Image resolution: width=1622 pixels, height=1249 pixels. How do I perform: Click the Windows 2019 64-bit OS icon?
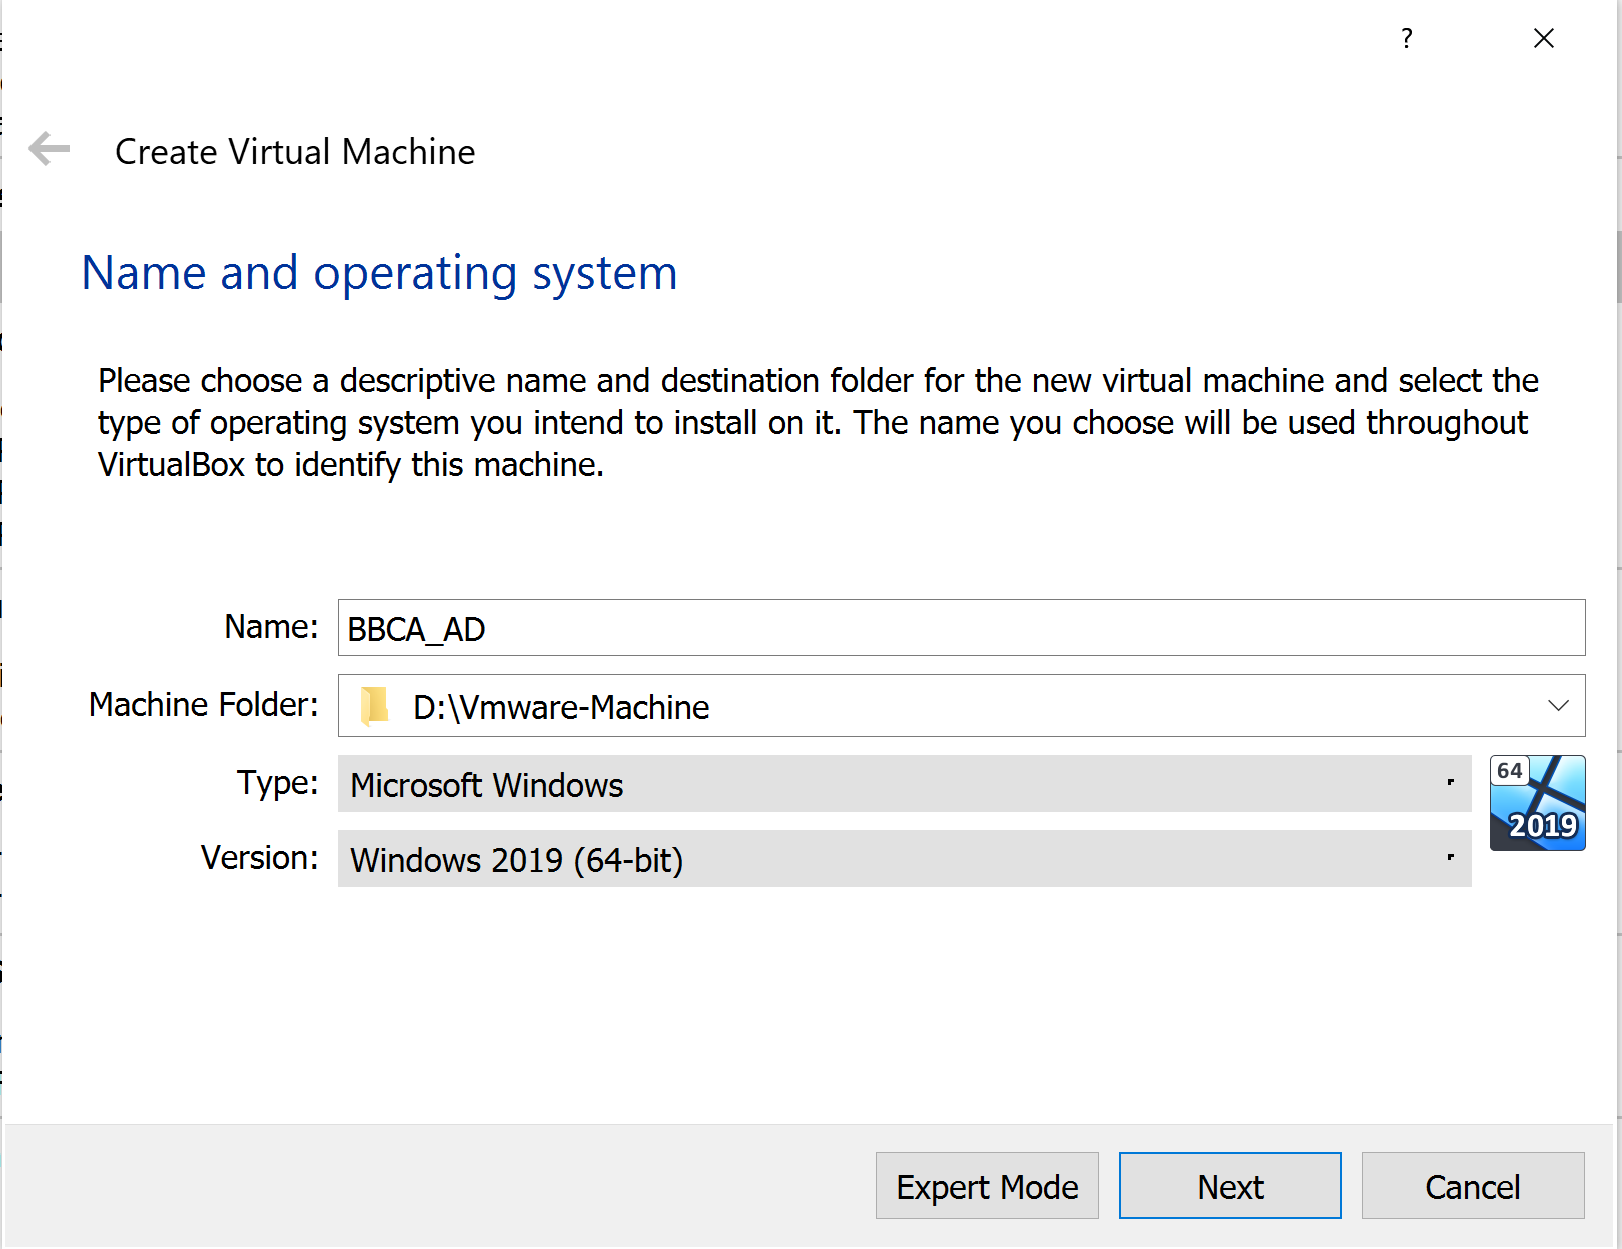point(1537,803)
